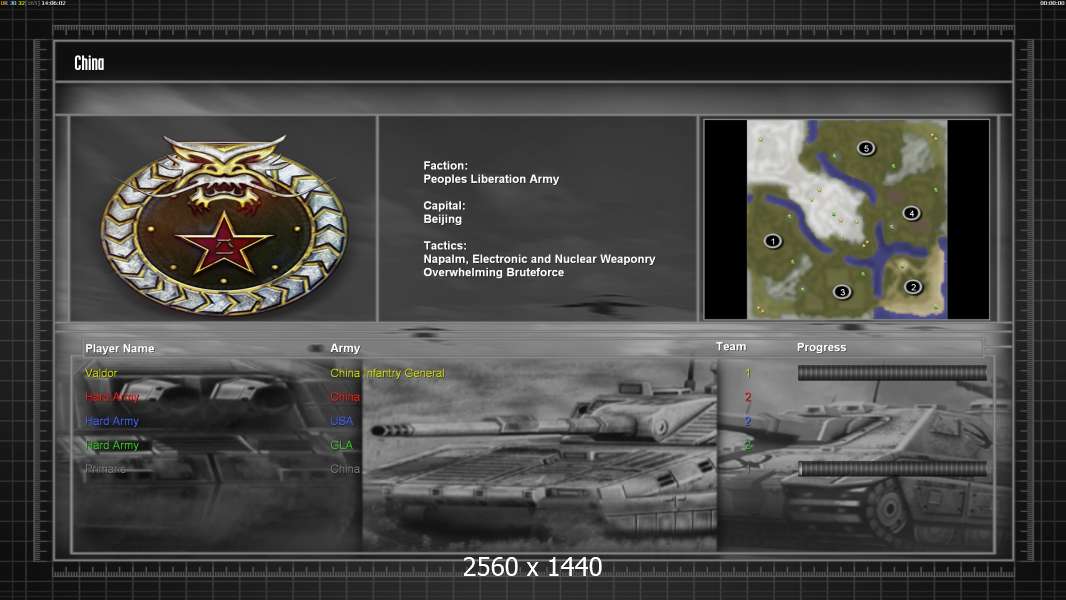
Task: Click Valdor's yellow team number 1
Action: (x=748, y=373)
